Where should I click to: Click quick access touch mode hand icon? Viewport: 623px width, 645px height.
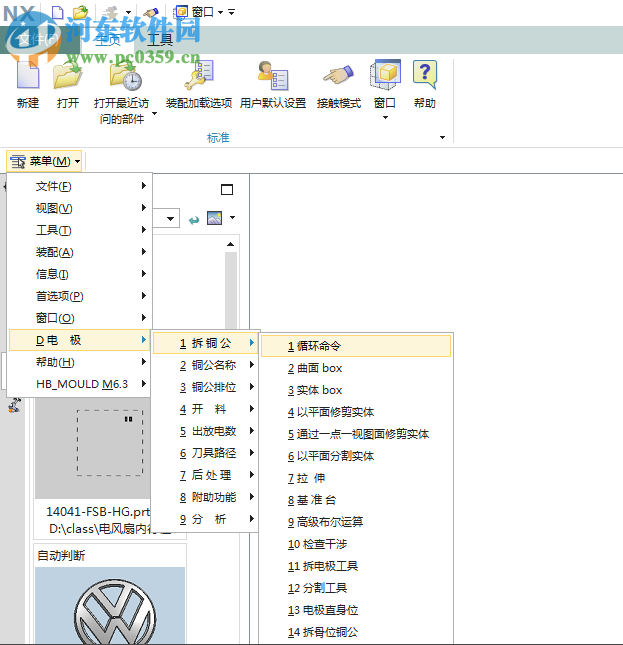point(151,12)
